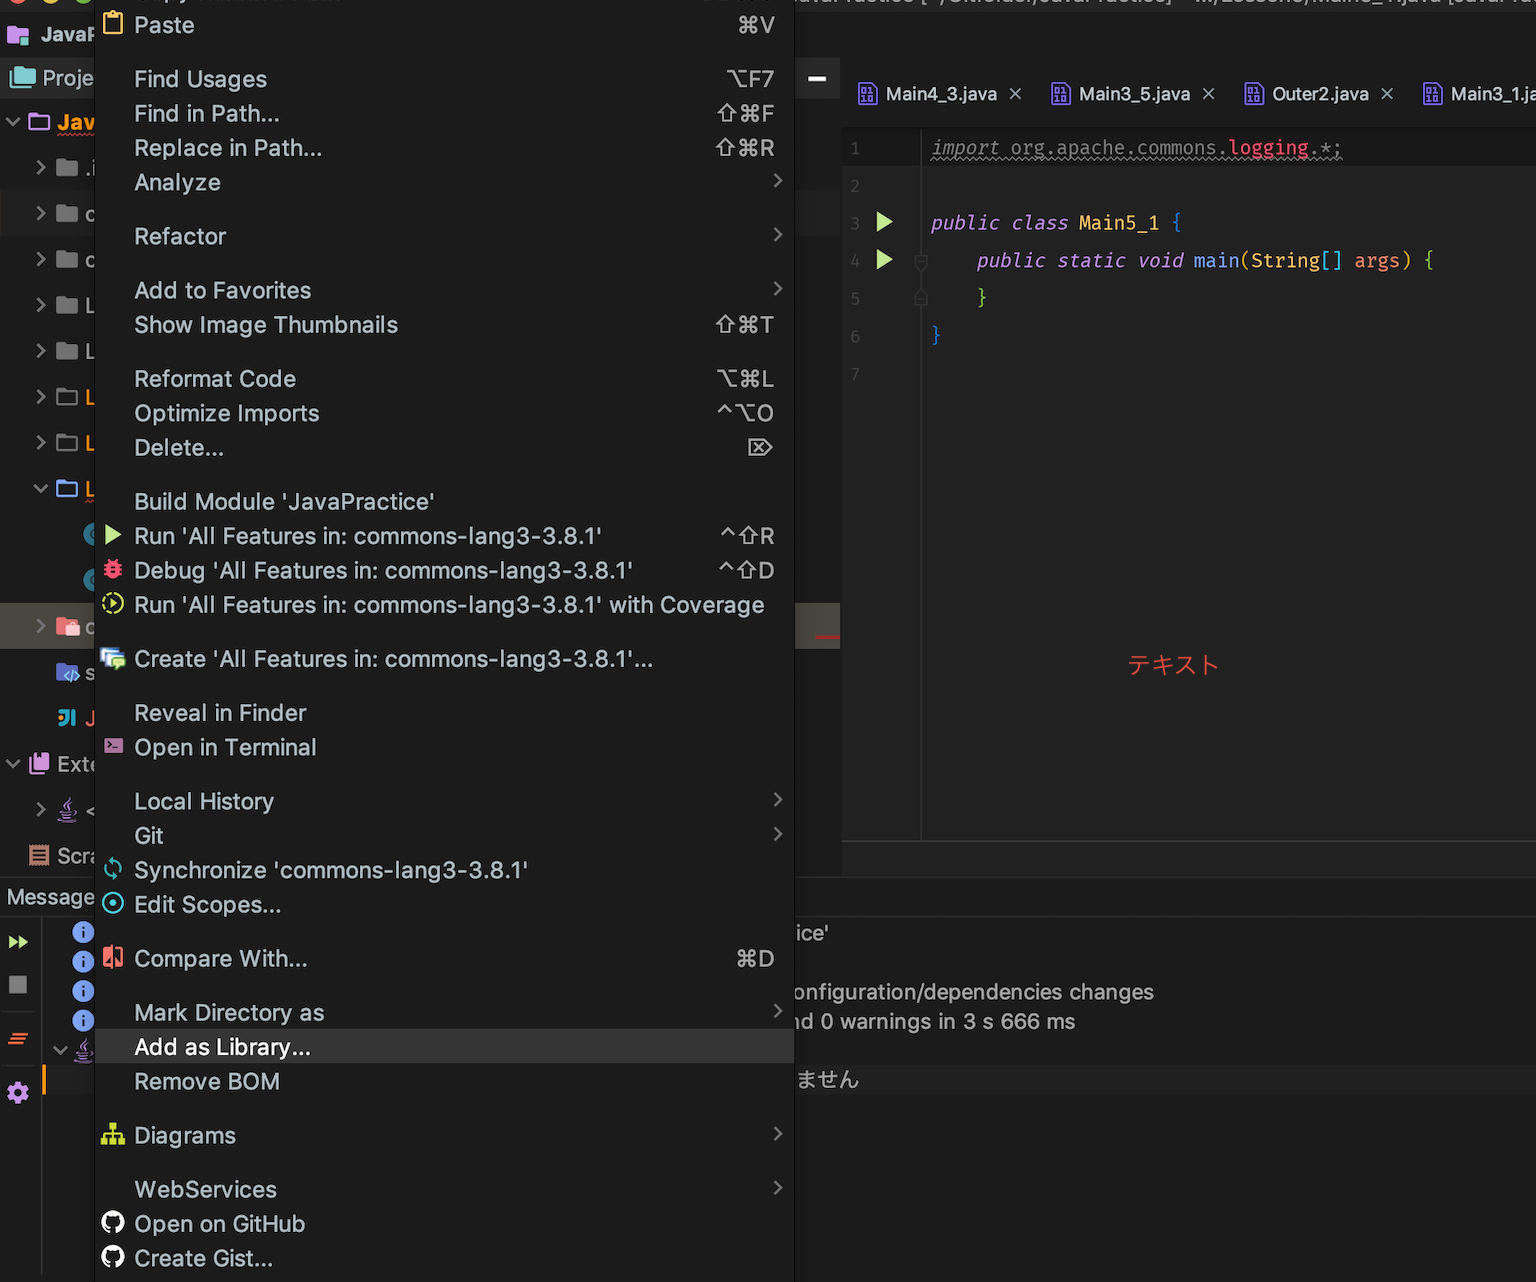Click the first info message icon
The image size is (1536, 1282).
pos(83,932)
